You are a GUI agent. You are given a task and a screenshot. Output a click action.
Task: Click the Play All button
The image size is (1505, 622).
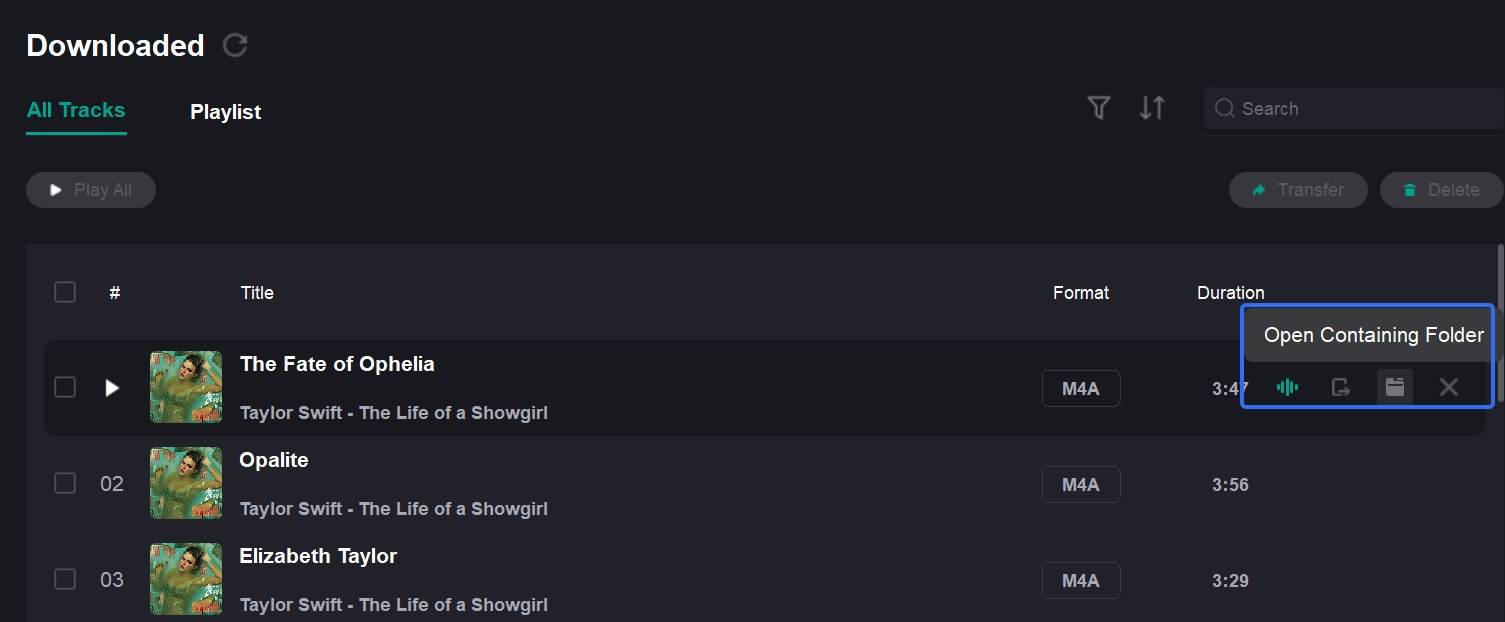[x=90, y=189]
